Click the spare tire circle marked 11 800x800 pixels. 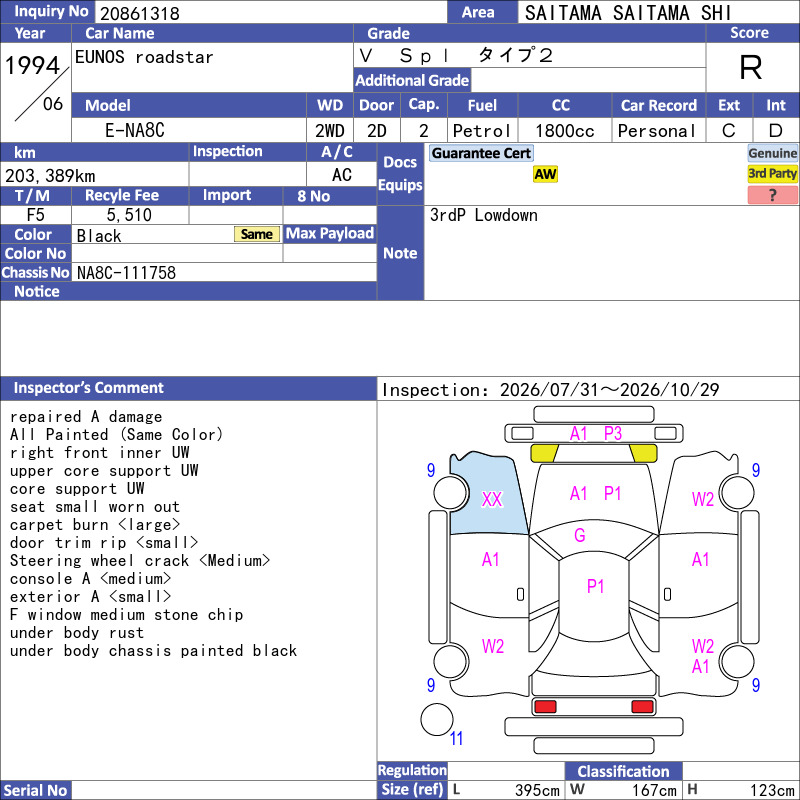click(437, 719)
